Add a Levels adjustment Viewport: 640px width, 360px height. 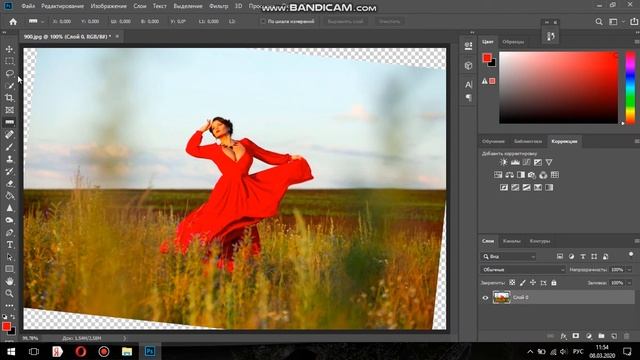(x=515, y=162)
